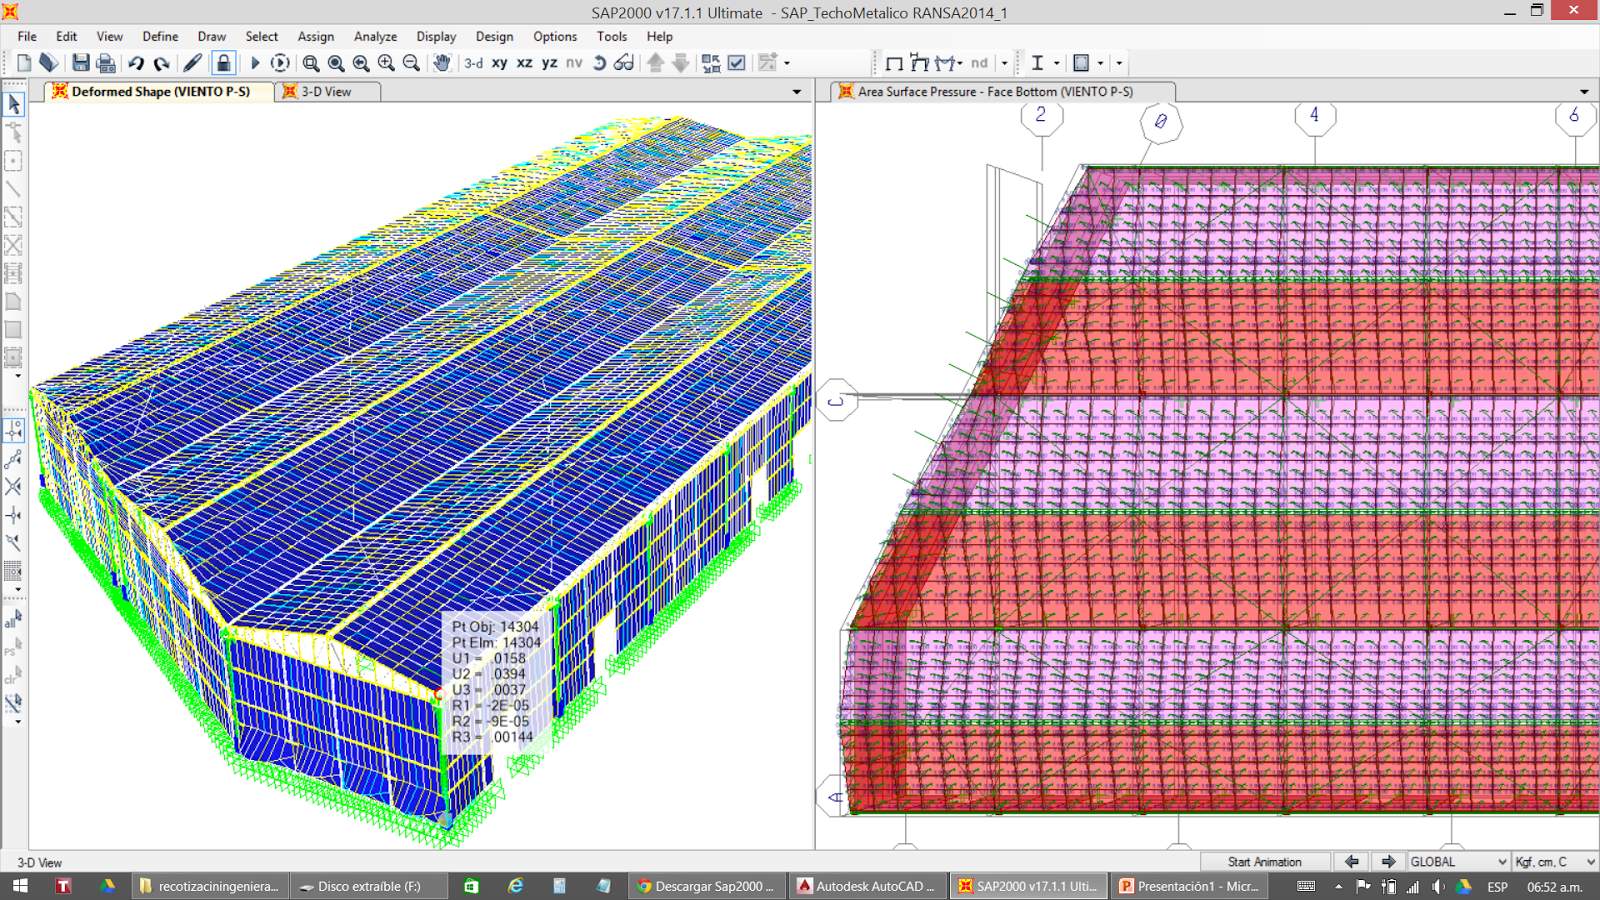Click Restore Full View magnifier
The width and height of the screenshot is (1600, 900).
(336, 63)
